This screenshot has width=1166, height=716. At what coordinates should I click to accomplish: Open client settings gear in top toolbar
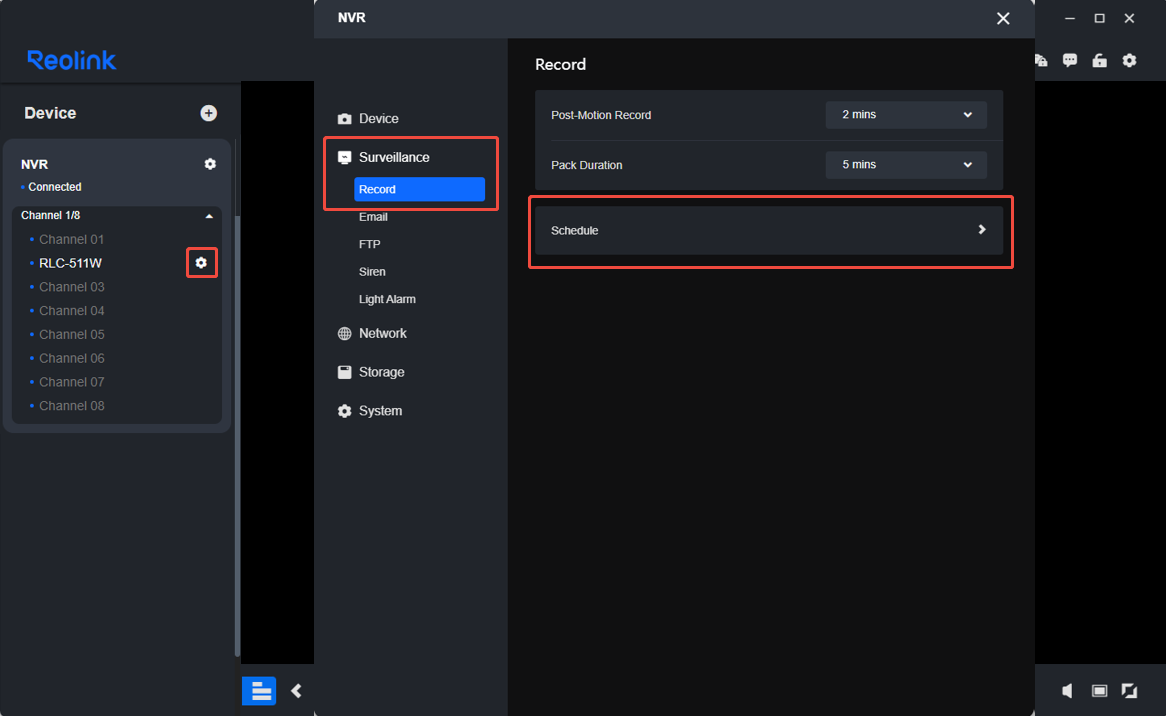click(1129, 60)
